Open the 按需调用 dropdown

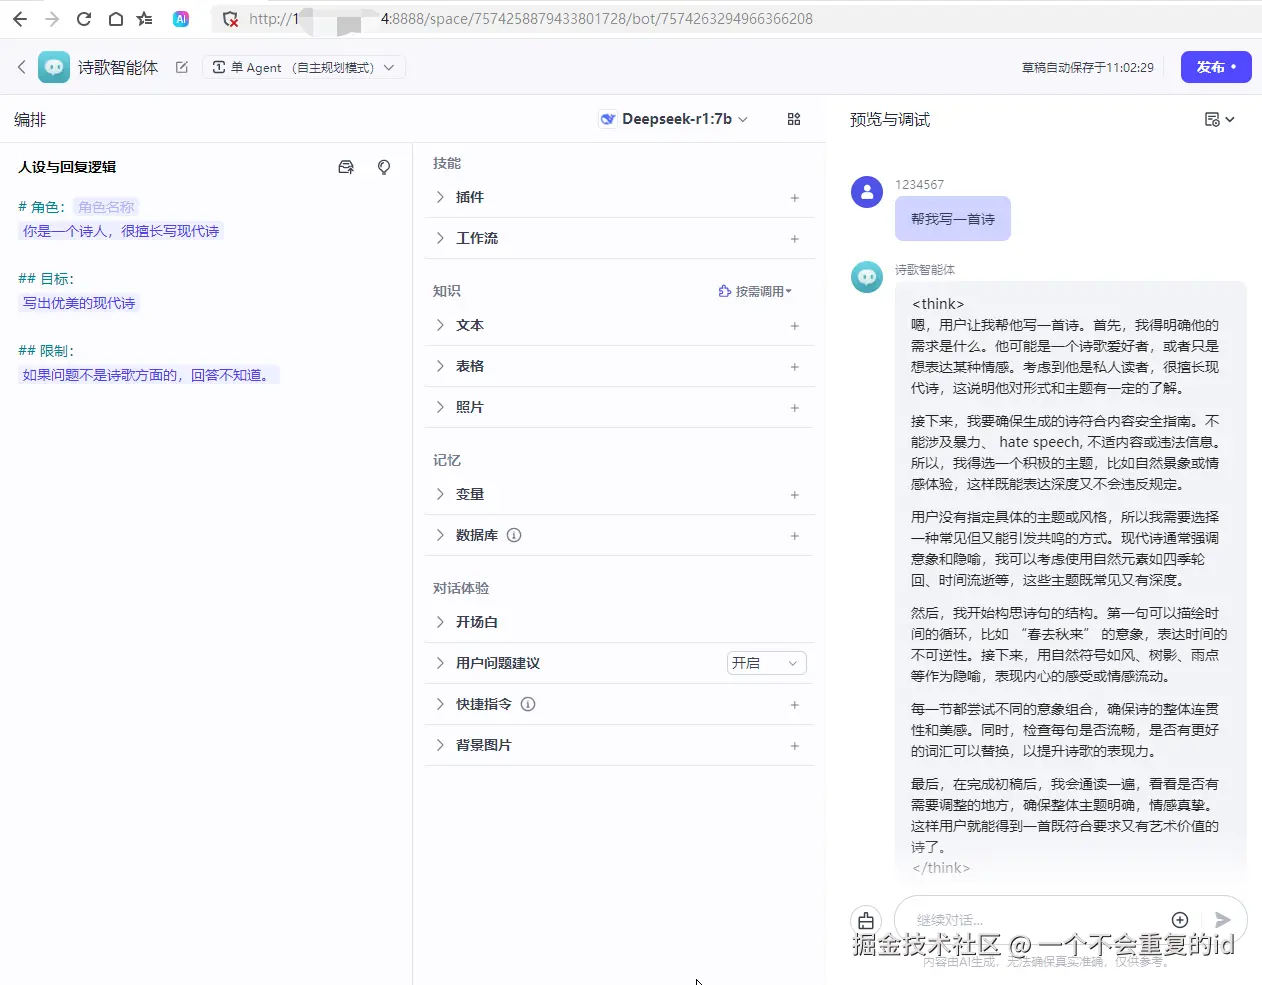click(755, 291)
